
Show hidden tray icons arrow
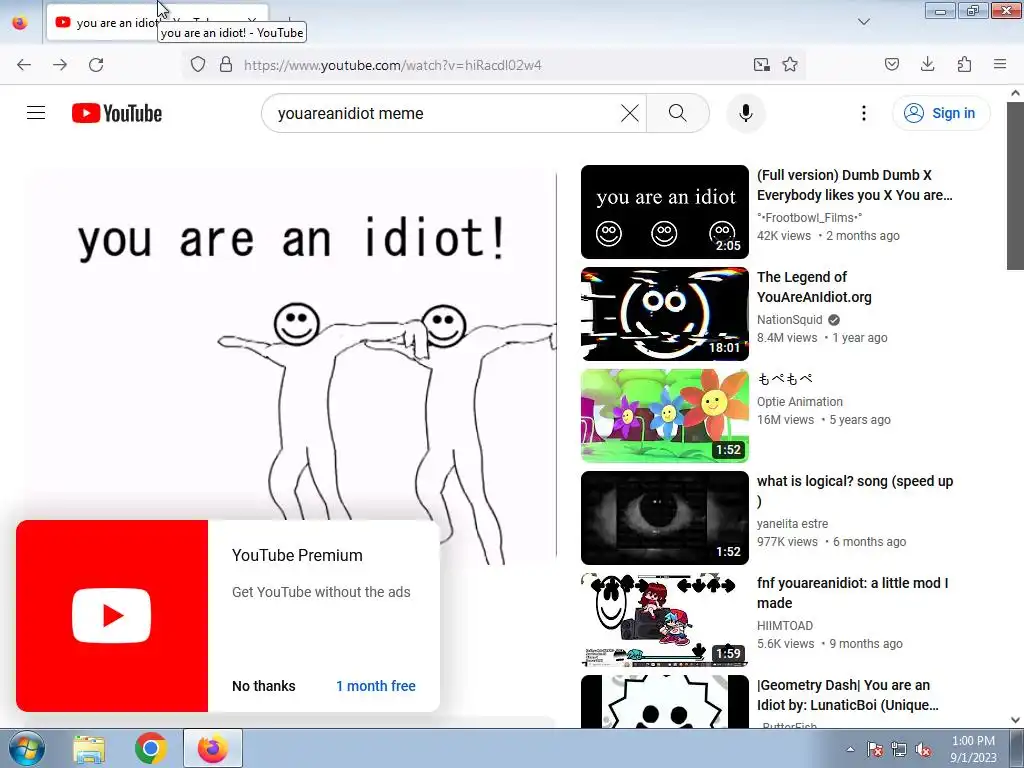click(x=850, y=750)
